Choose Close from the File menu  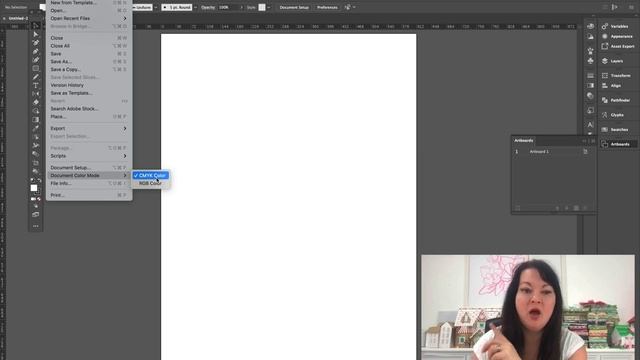[x=89, y=38]
